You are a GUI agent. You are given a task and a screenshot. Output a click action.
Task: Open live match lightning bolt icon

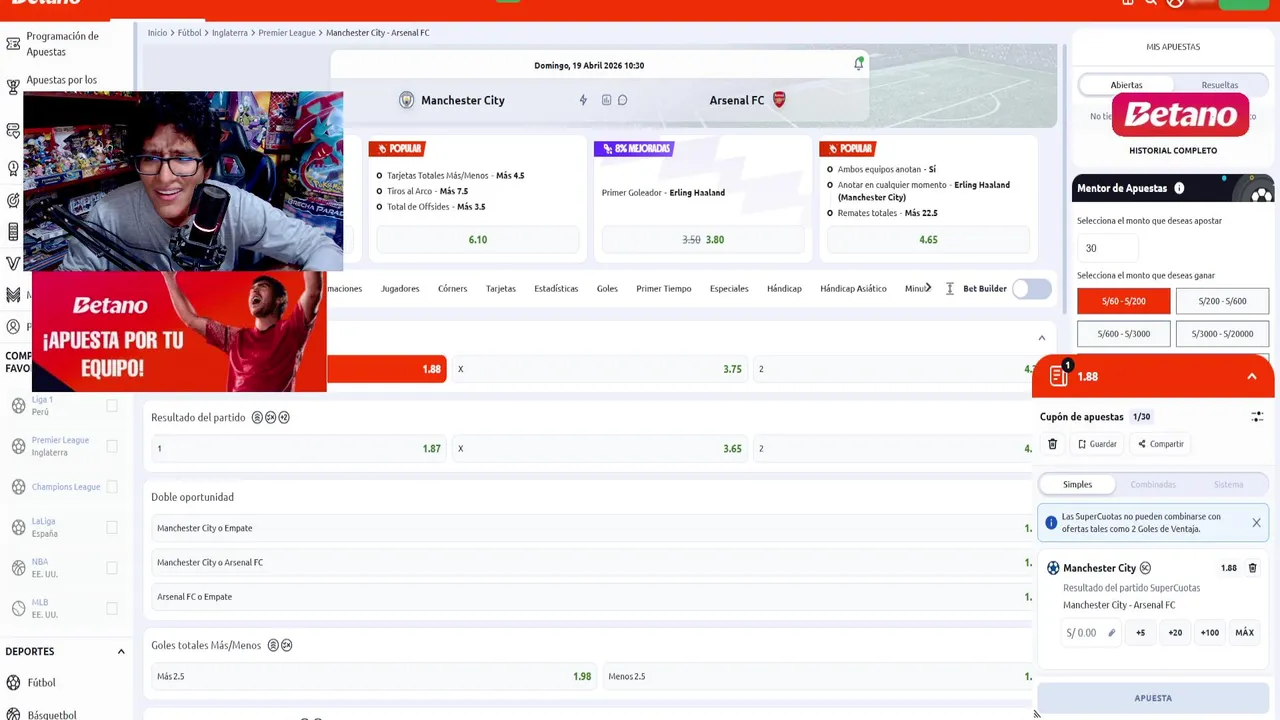[583, 100]
